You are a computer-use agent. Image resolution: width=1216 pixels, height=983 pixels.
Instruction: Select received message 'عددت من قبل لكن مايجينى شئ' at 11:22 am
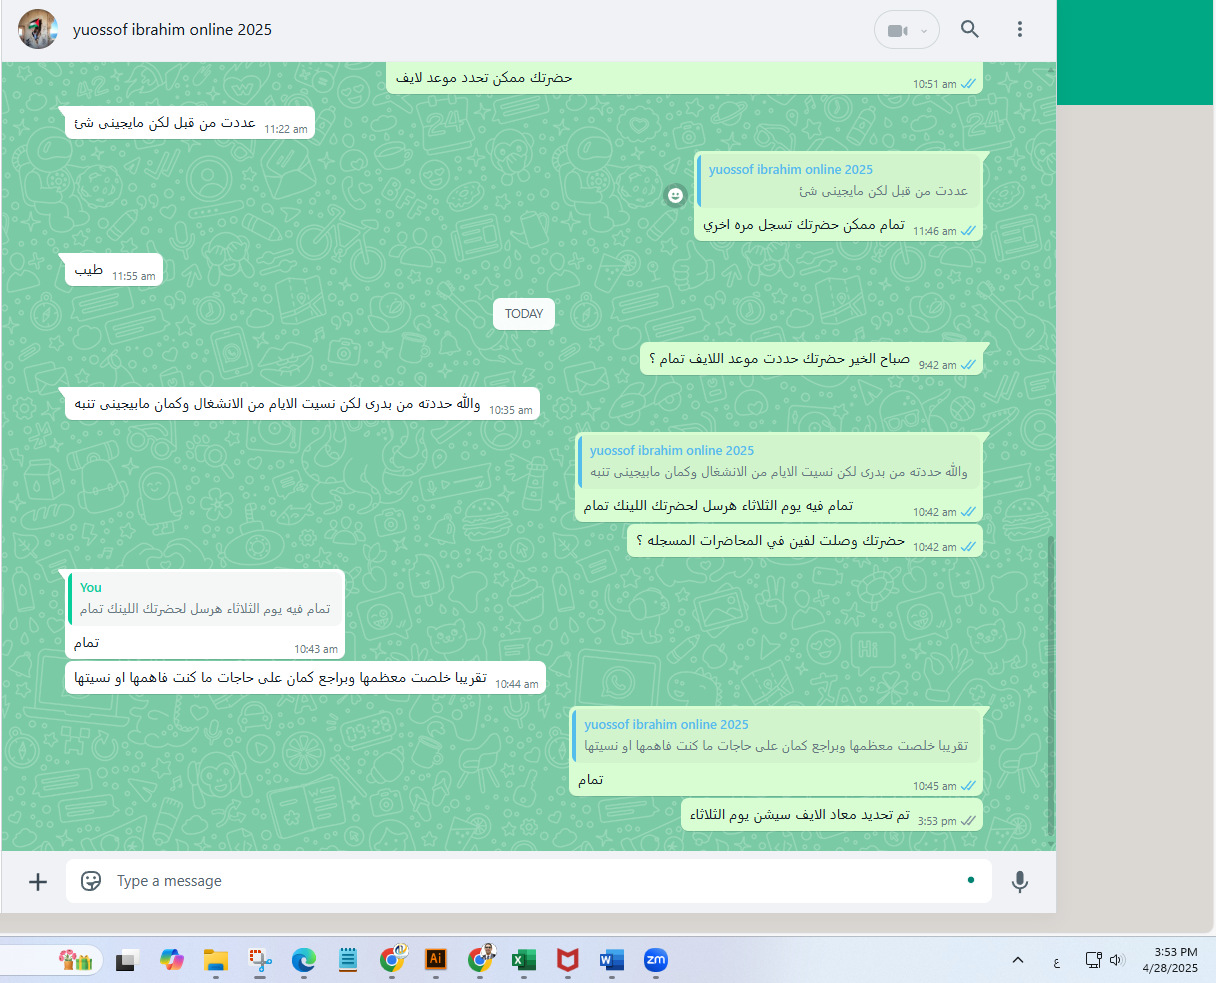click(x=190, y=123)
